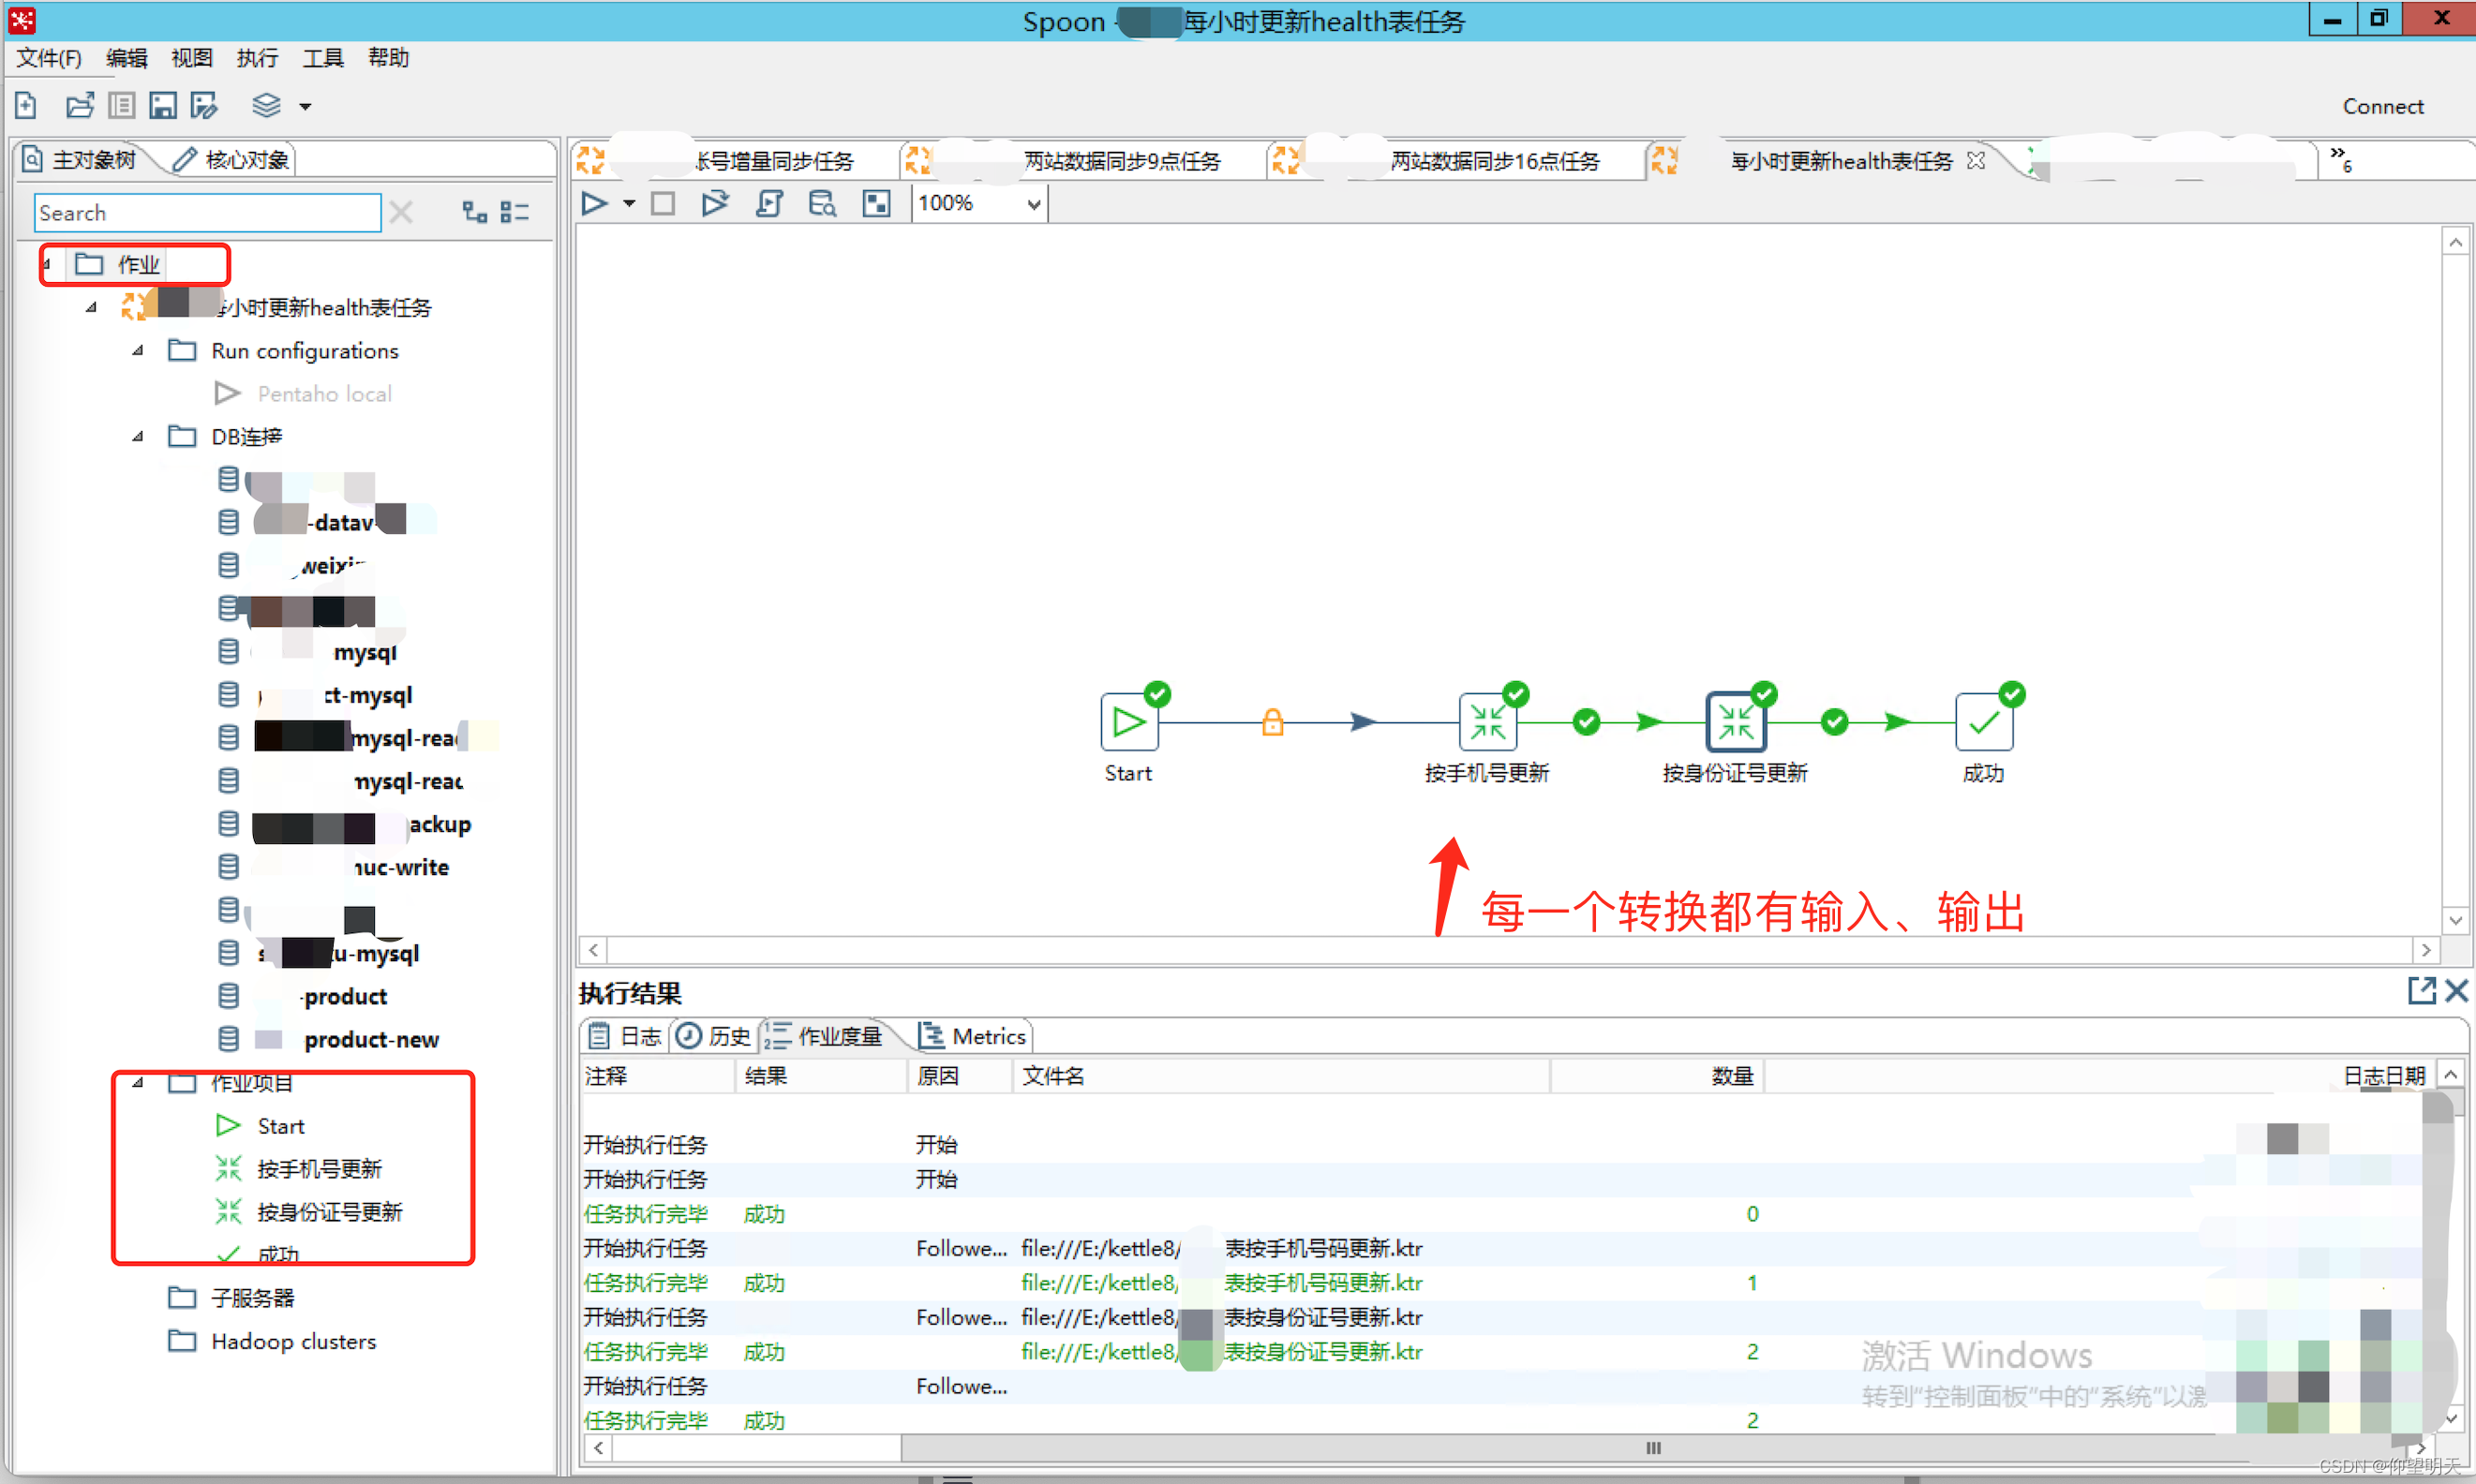Run the job with play icon
Image resolution: width=2476 pixels, height=1484 pixels.
595,204
